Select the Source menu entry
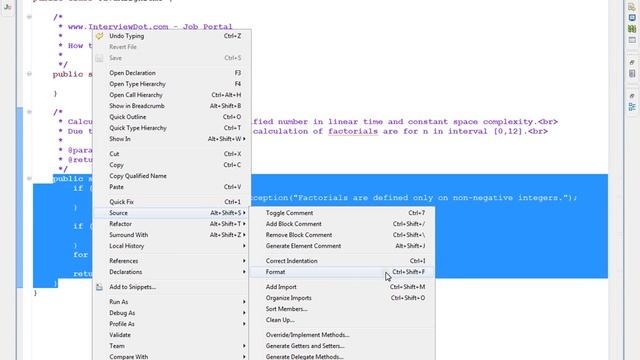 point(171,213)
